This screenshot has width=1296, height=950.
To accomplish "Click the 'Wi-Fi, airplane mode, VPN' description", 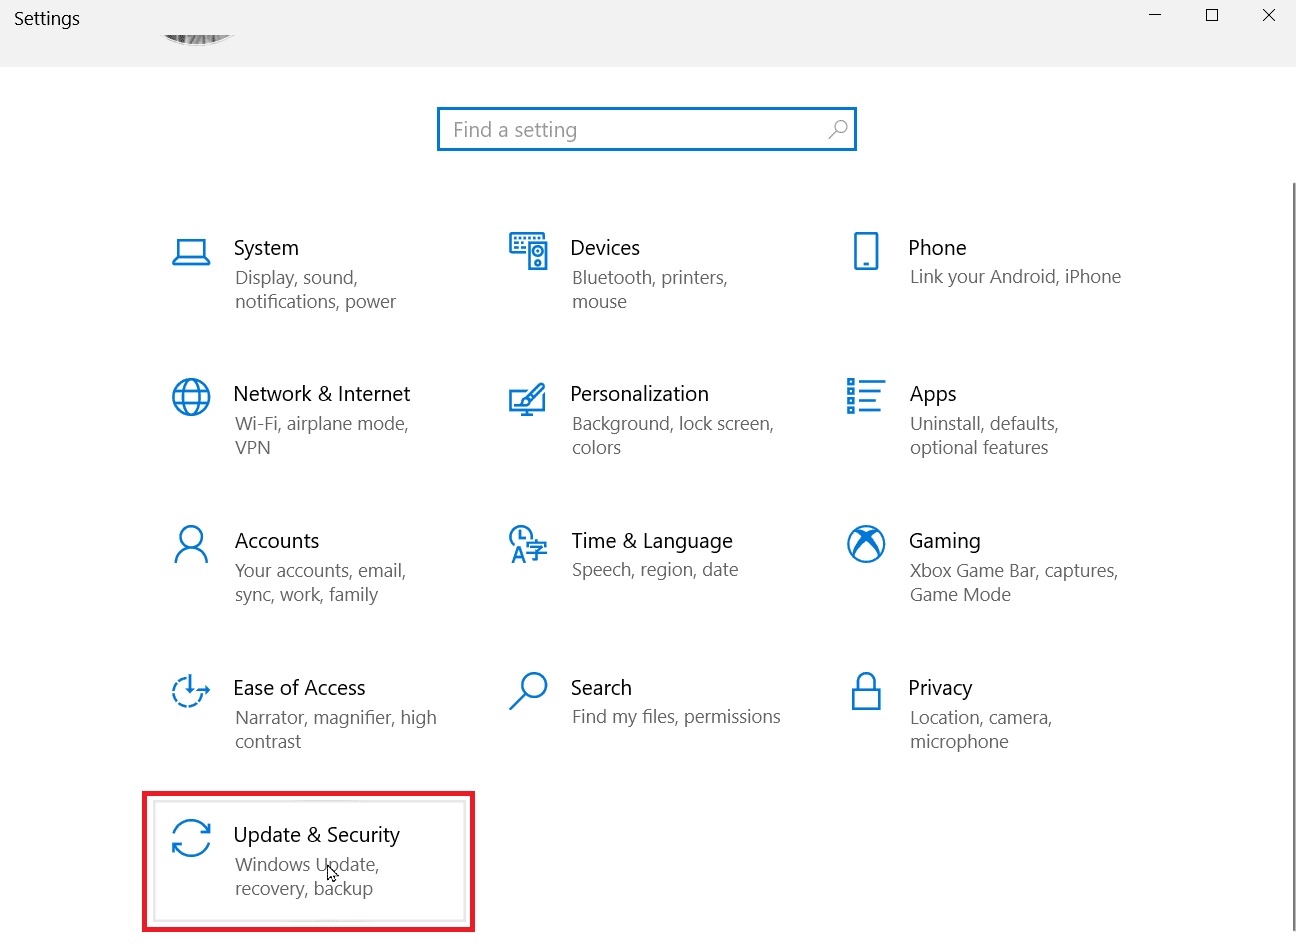I will [x=322, y=436].
